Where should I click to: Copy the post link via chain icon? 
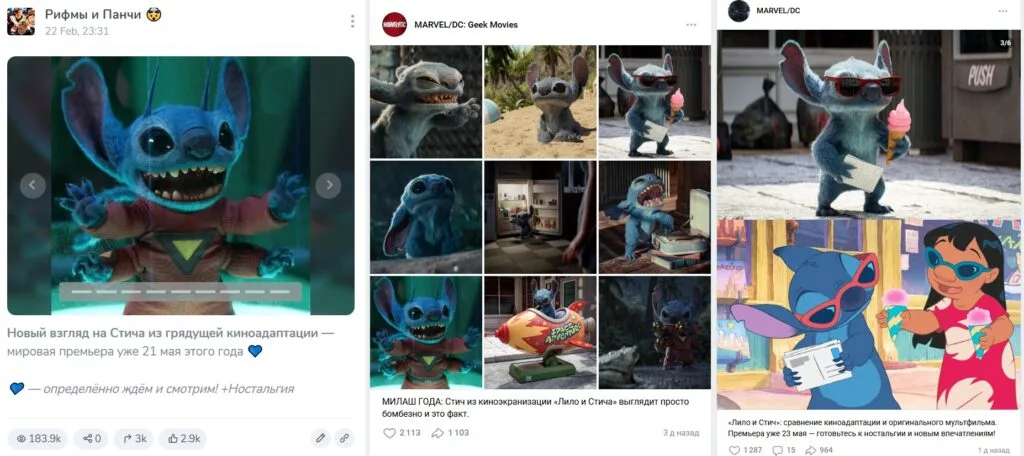tap(344, 438)
